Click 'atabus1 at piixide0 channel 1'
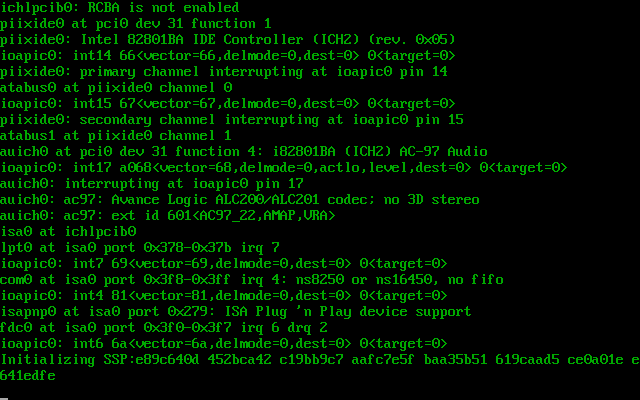The image size is (640, 400). pos(116,135)
